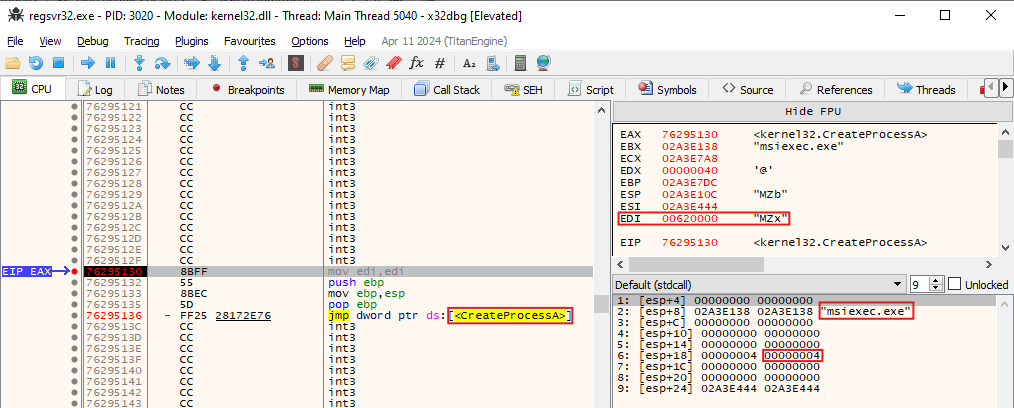Click the Open file folder icon
Screen dimensions: 1014x408
[x=13, y=63]
